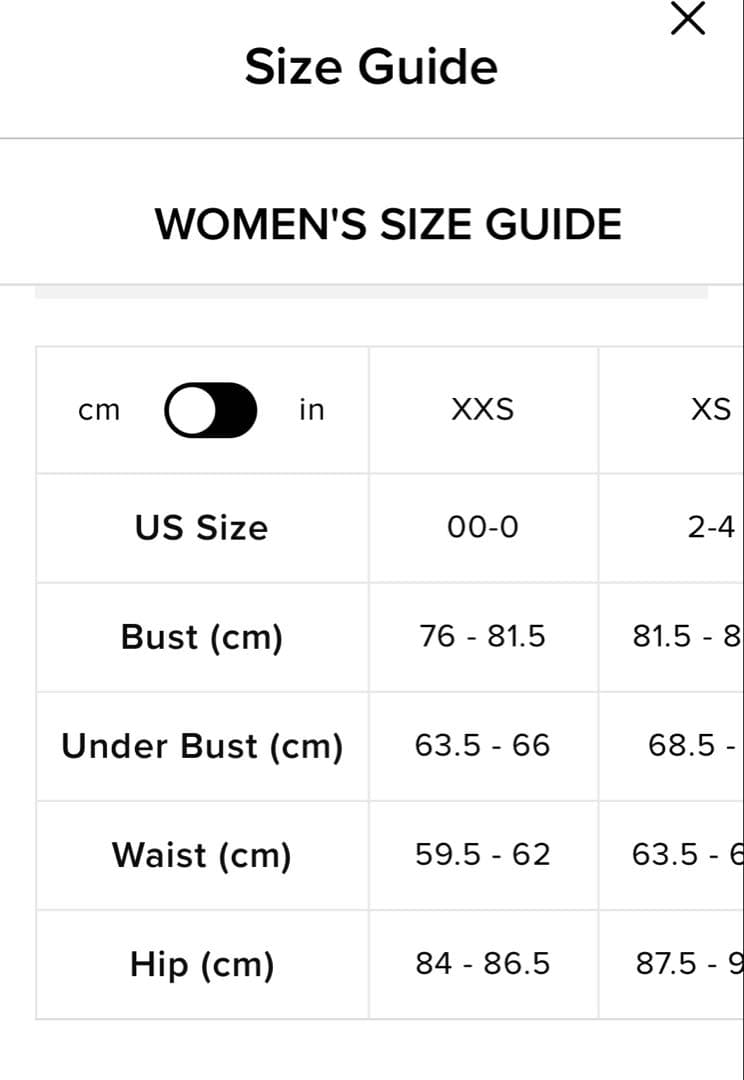Image resolution: width=744 pixels, height=1080 pixels.
Task: Click the Women's Size Guide heading
Action: pos(388,223)
